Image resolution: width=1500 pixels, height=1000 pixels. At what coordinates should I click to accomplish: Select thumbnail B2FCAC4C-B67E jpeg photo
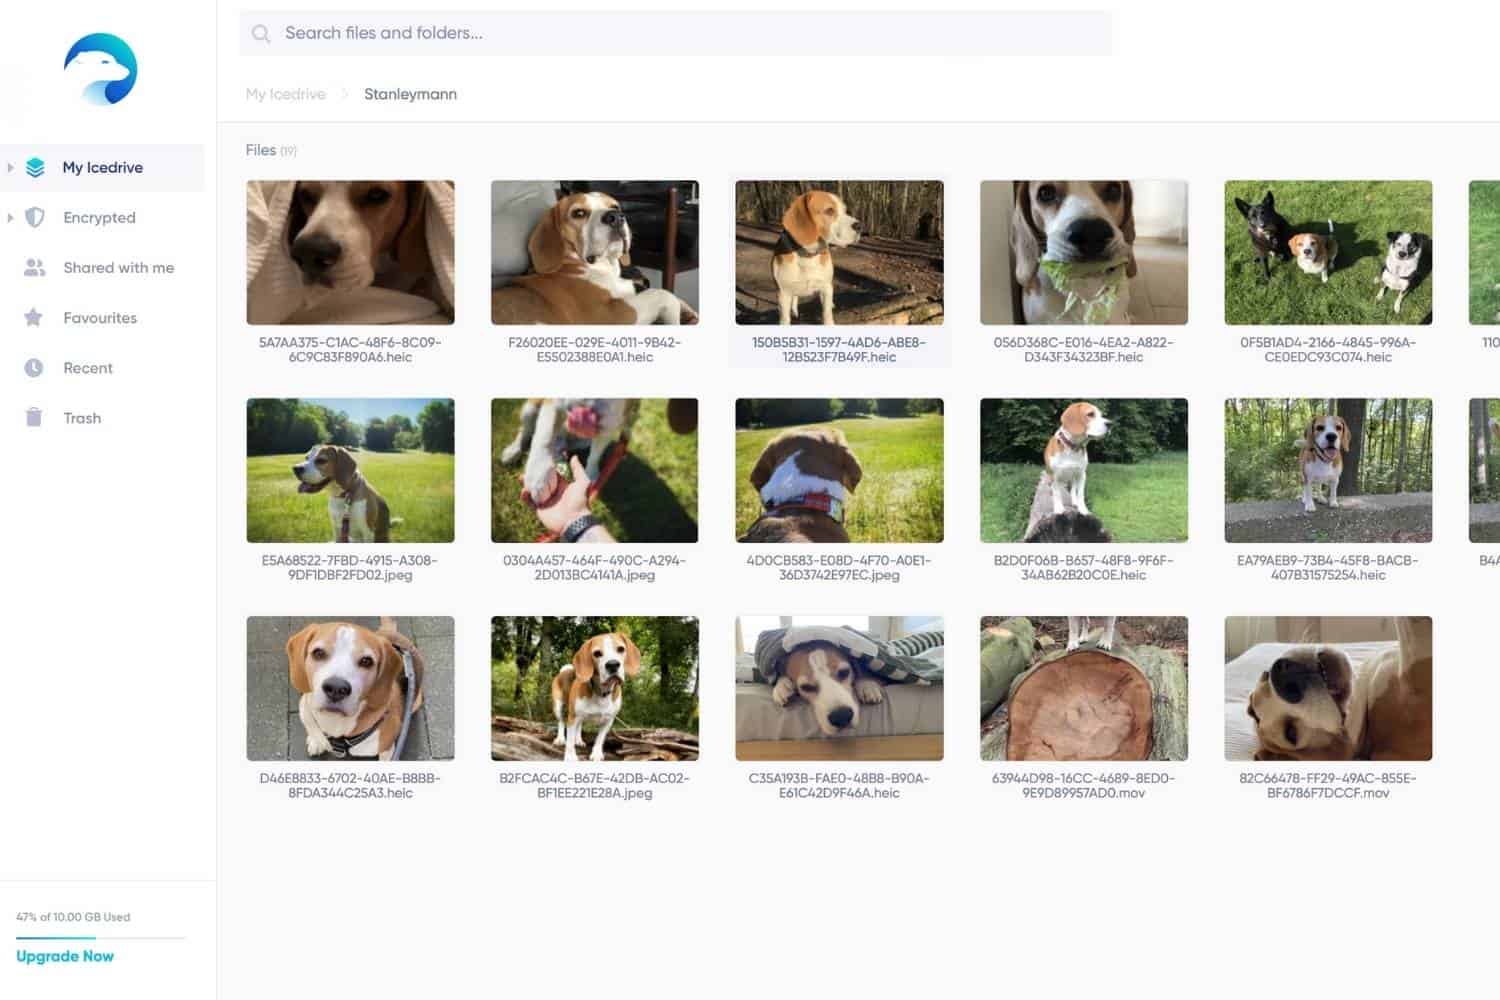[595, 688]
